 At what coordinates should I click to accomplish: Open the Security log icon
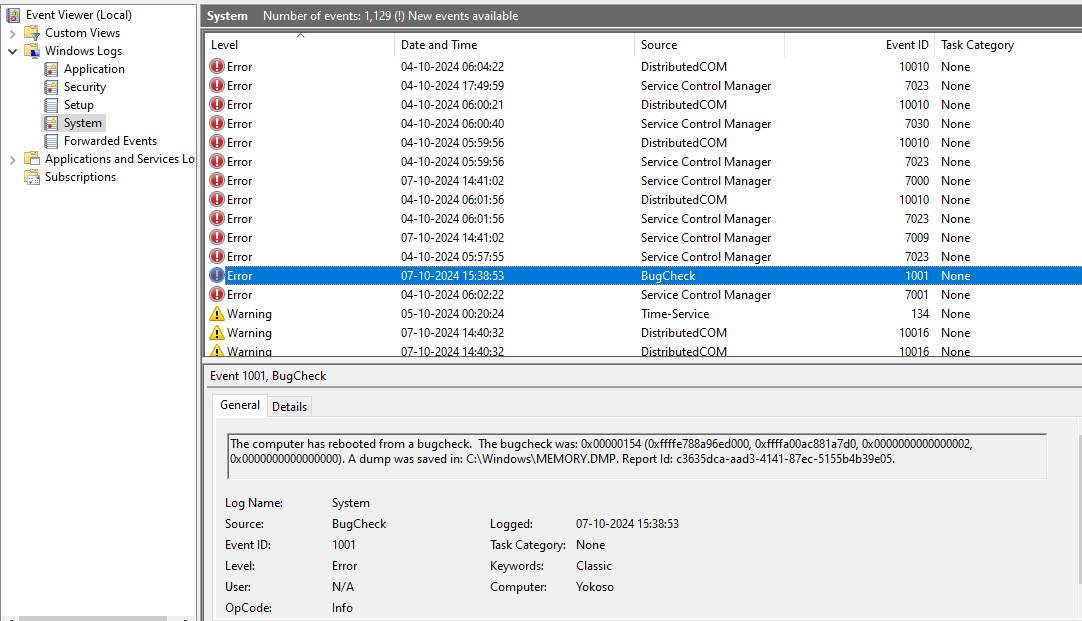(x=51, y=87)
